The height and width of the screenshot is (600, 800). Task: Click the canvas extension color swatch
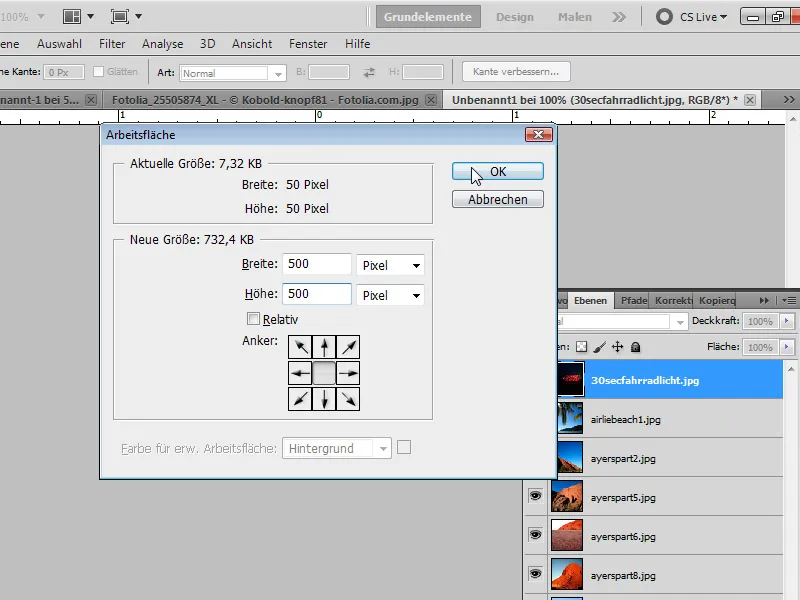[x=404, y=448]
